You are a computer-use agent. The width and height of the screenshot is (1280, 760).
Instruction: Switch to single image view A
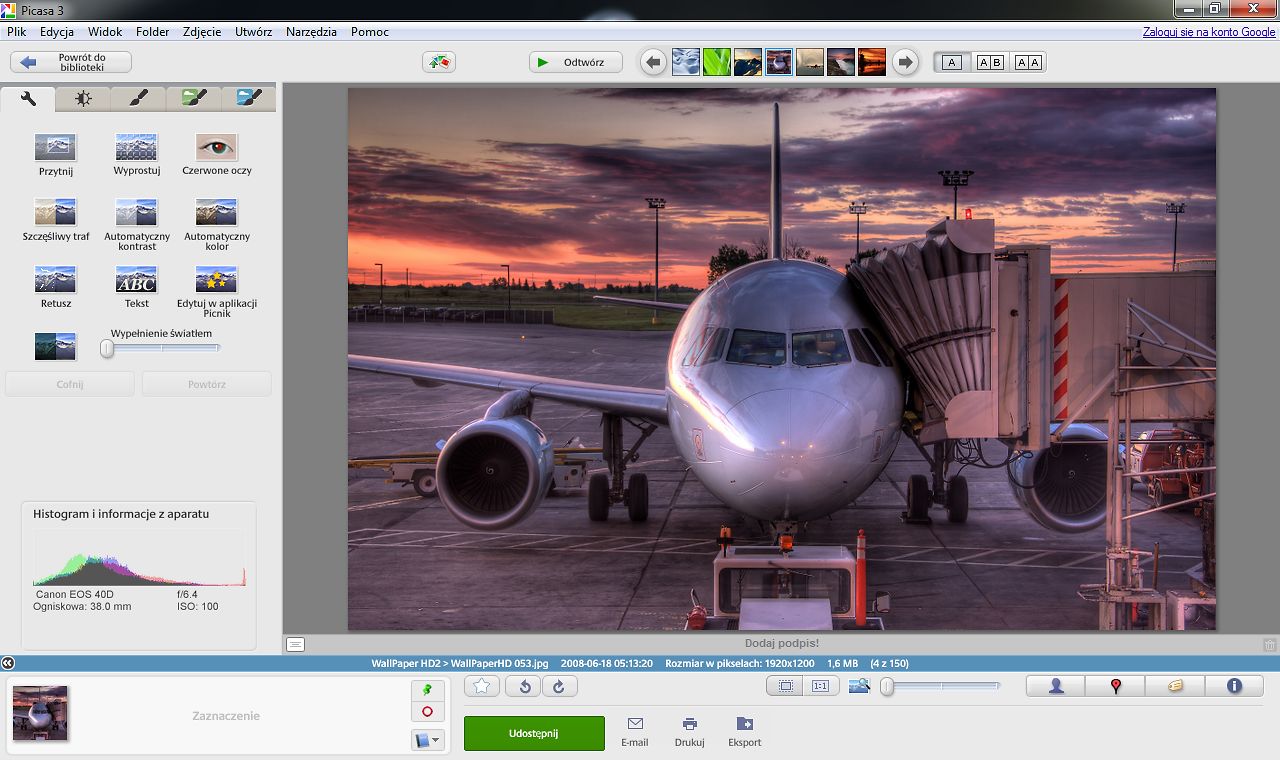pyautogui.click(x=952, y=63)
